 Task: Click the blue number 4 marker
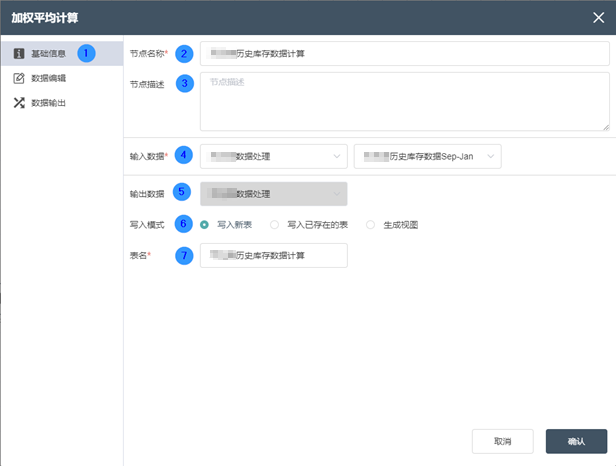click(183, 155)
